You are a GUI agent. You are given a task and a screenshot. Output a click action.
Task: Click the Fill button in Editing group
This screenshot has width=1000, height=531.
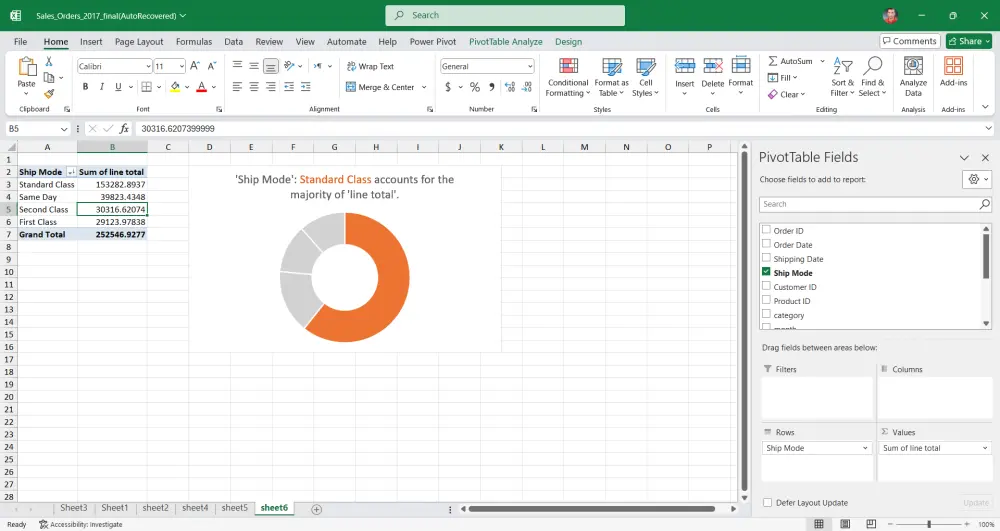pyautogui.click(x=783, y=78)
